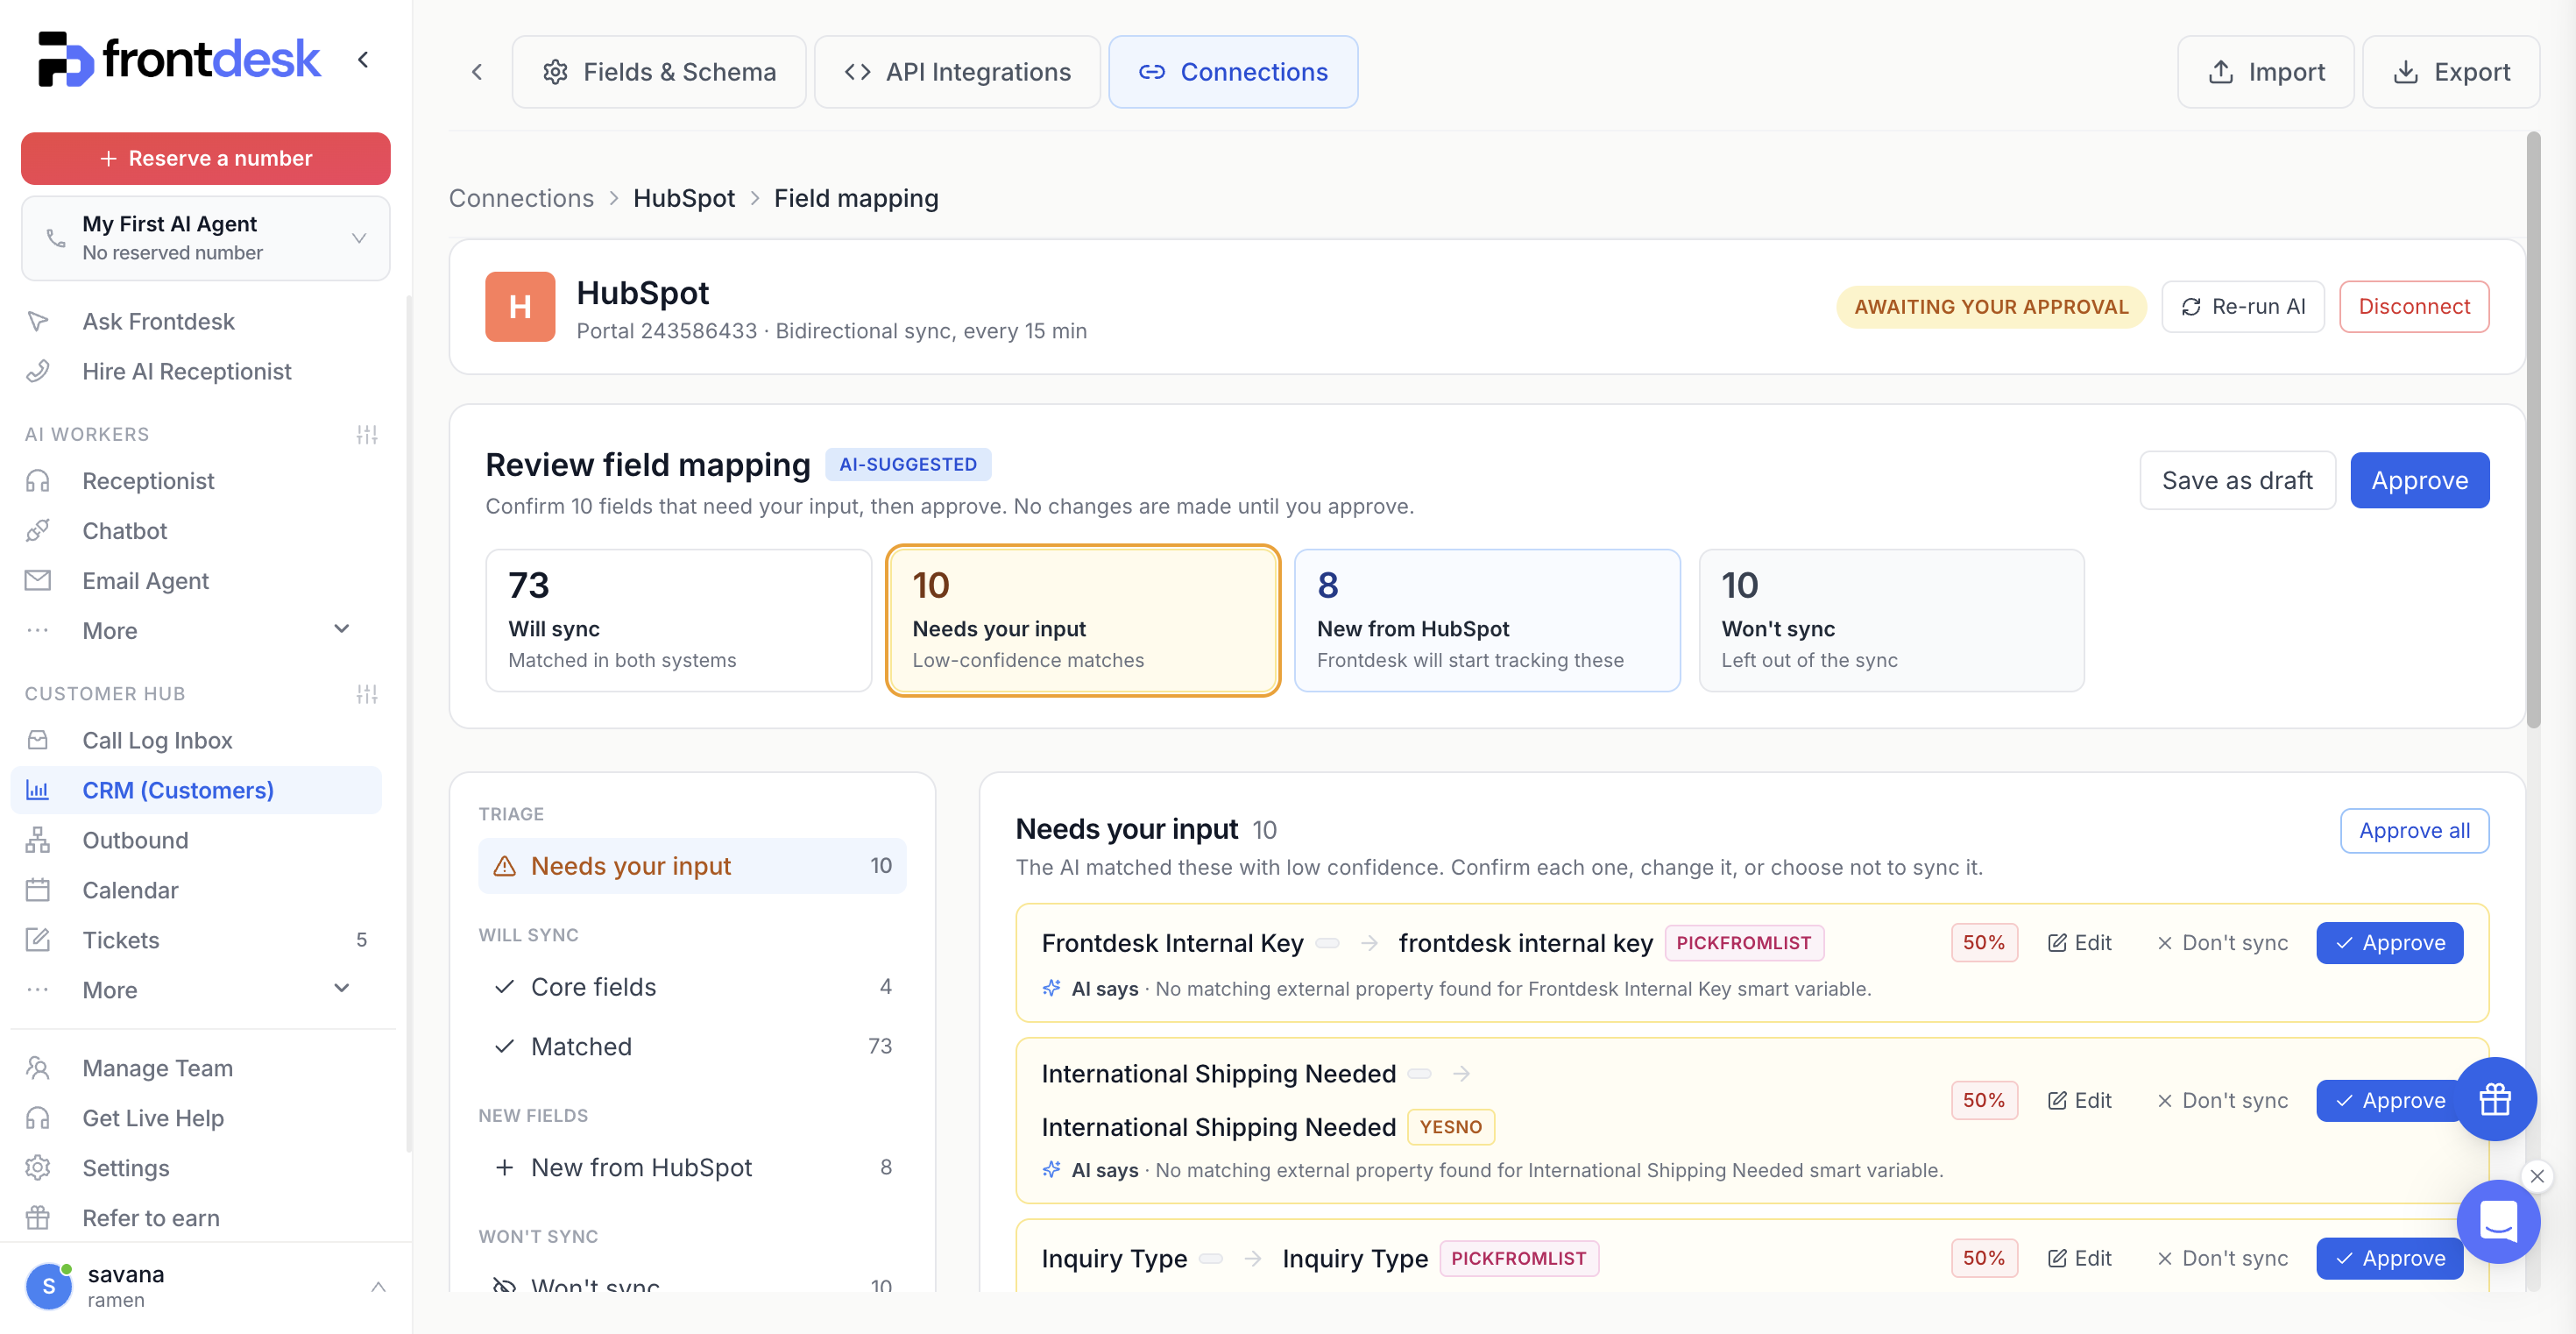2576x1334 pixels.
Task: Go to HubSpot in the breadcrumb
Action: click(684, 198)
